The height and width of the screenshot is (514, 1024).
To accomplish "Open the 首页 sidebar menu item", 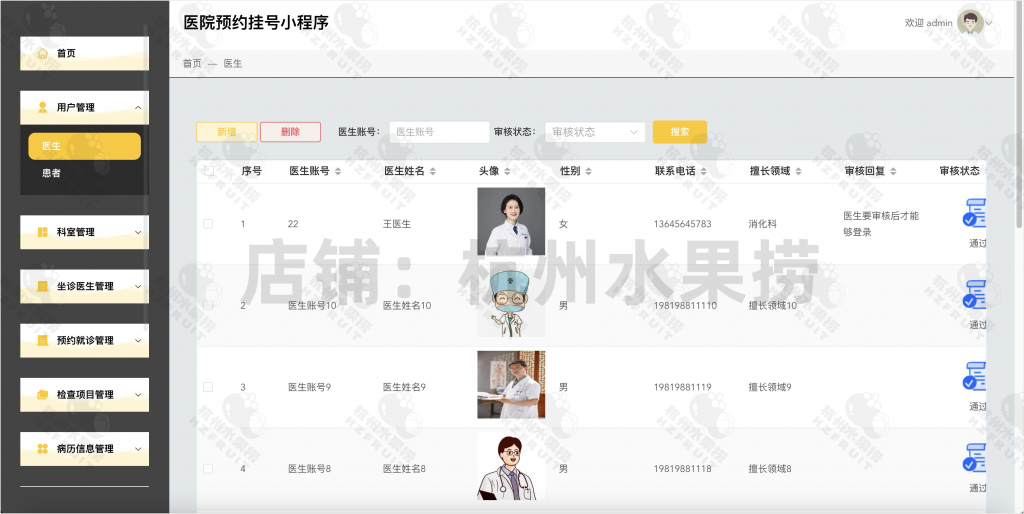I will [84, 53].
